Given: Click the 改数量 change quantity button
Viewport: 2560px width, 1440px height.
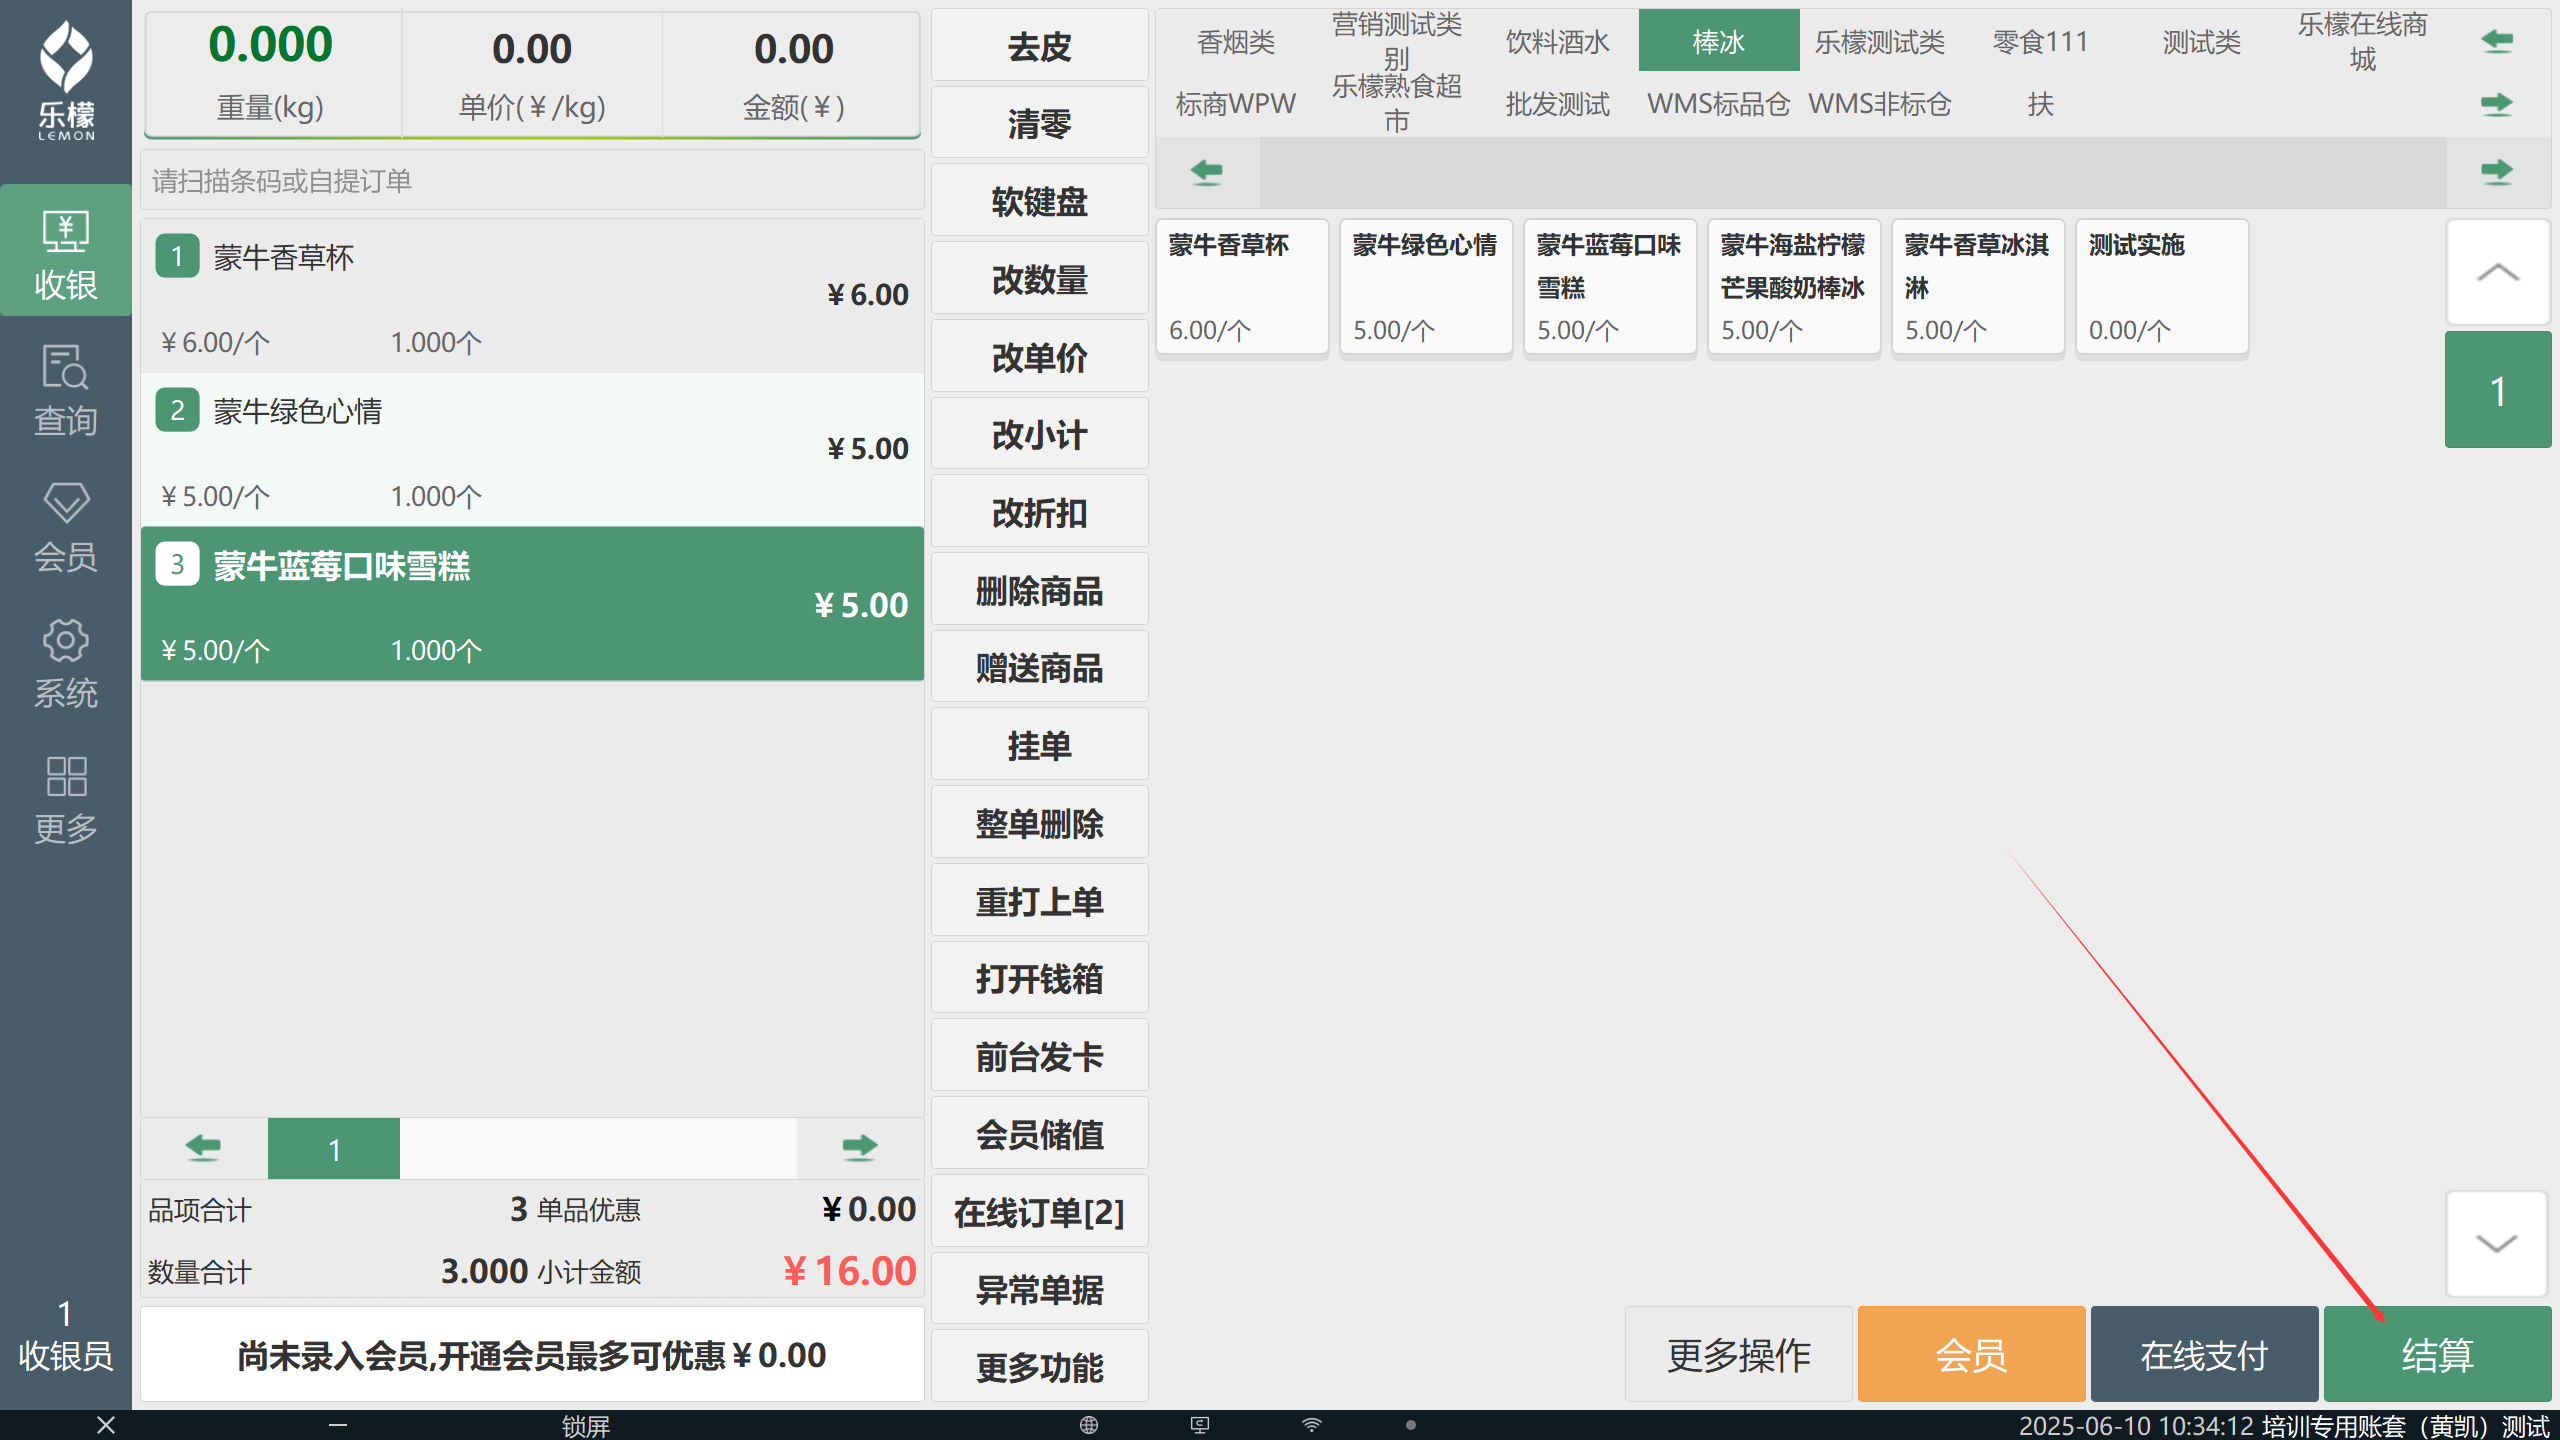Looking at the screenshot, I should click(1040, 280).
